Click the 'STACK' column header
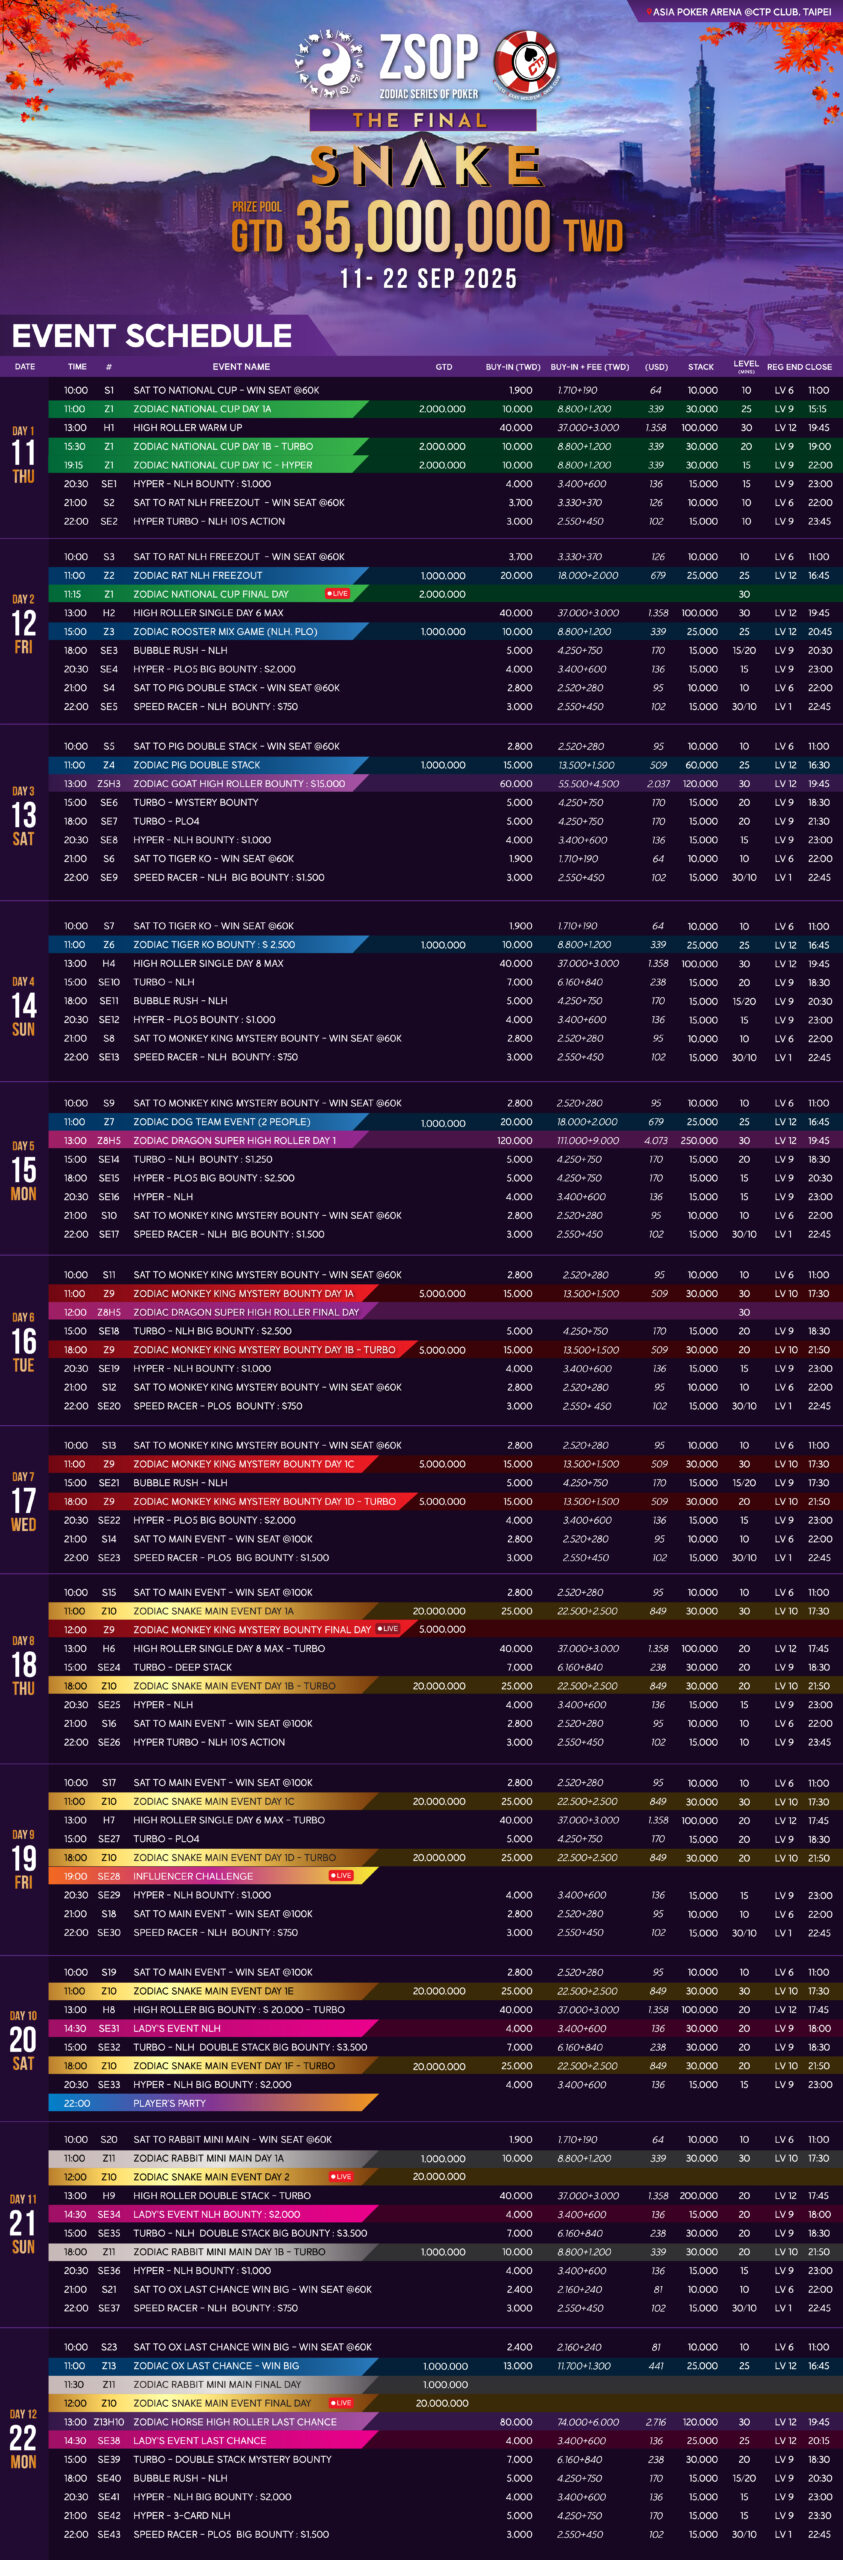 coord(701,367)
